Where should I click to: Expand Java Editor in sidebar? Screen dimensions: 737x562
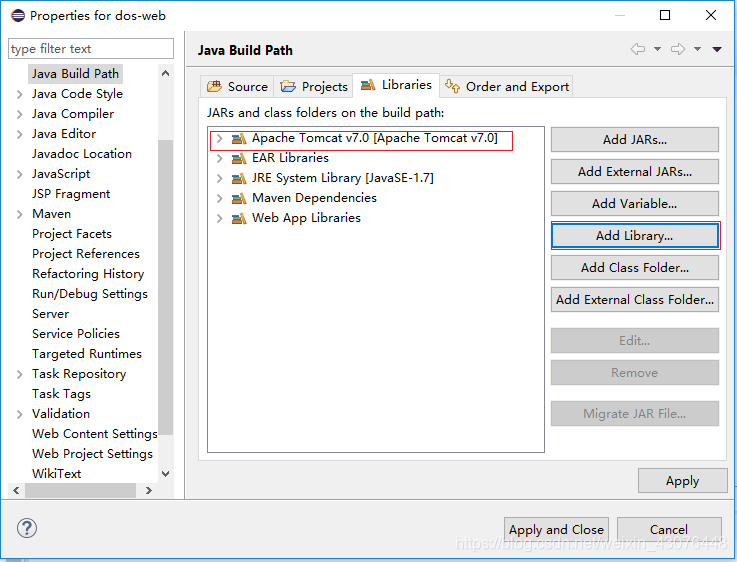tap(19, 134)
